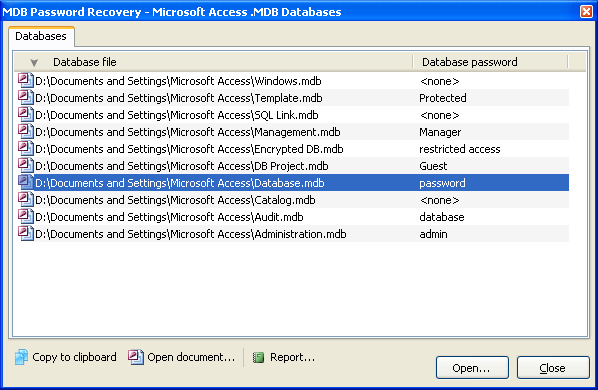Close the window with the red X
Screen dimensions: 598x390
pos(586,11)
